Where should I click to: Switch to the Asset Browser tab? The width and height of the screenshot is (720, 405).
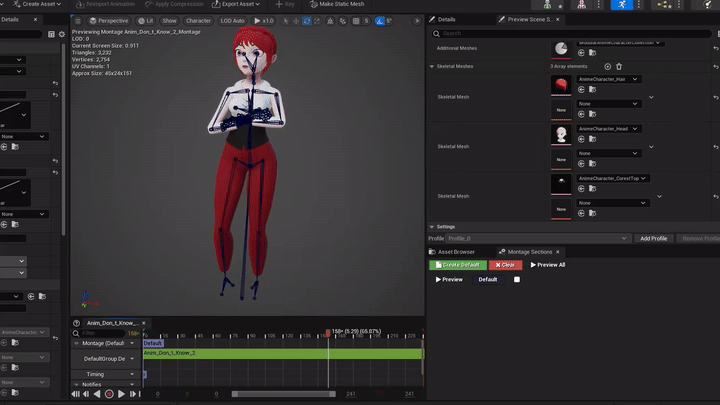click(x=454, y=252)
